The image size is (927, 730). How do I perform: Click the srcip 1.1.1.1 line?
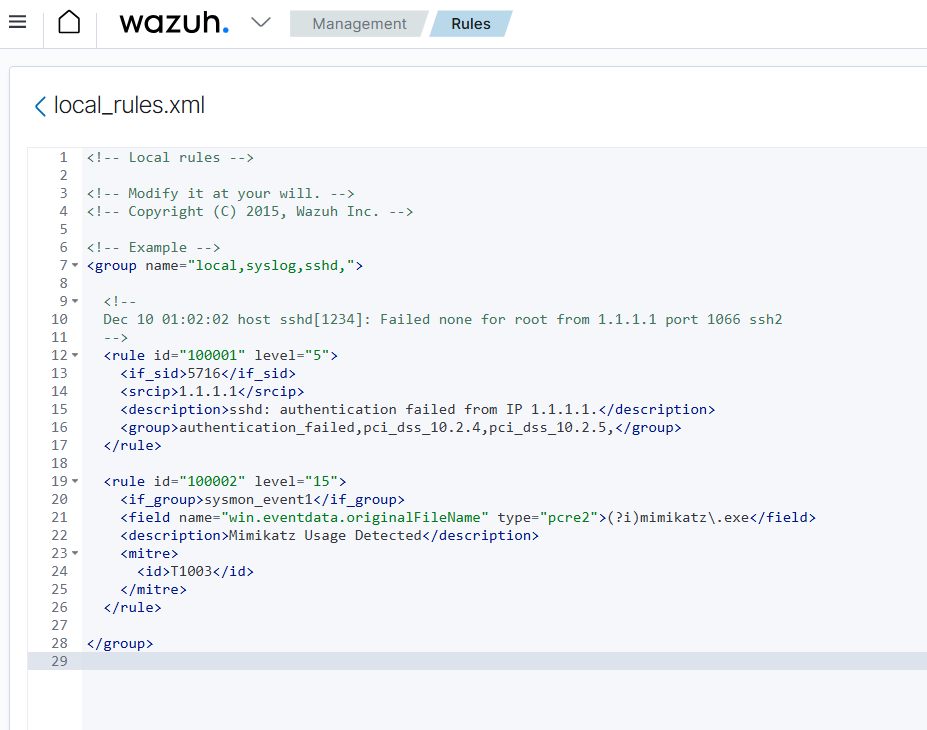pyautogui.click(x=212, y=392)
